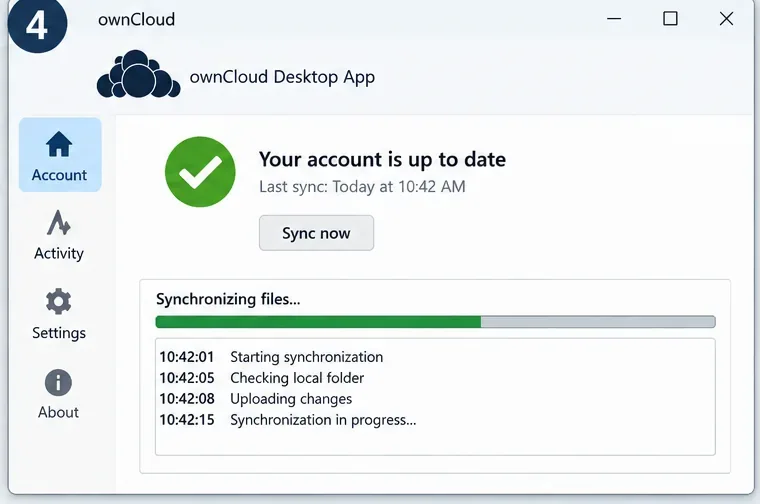The image size is (760, 504).
Task: Select the About label in sidebar
Action: point(58,412)
